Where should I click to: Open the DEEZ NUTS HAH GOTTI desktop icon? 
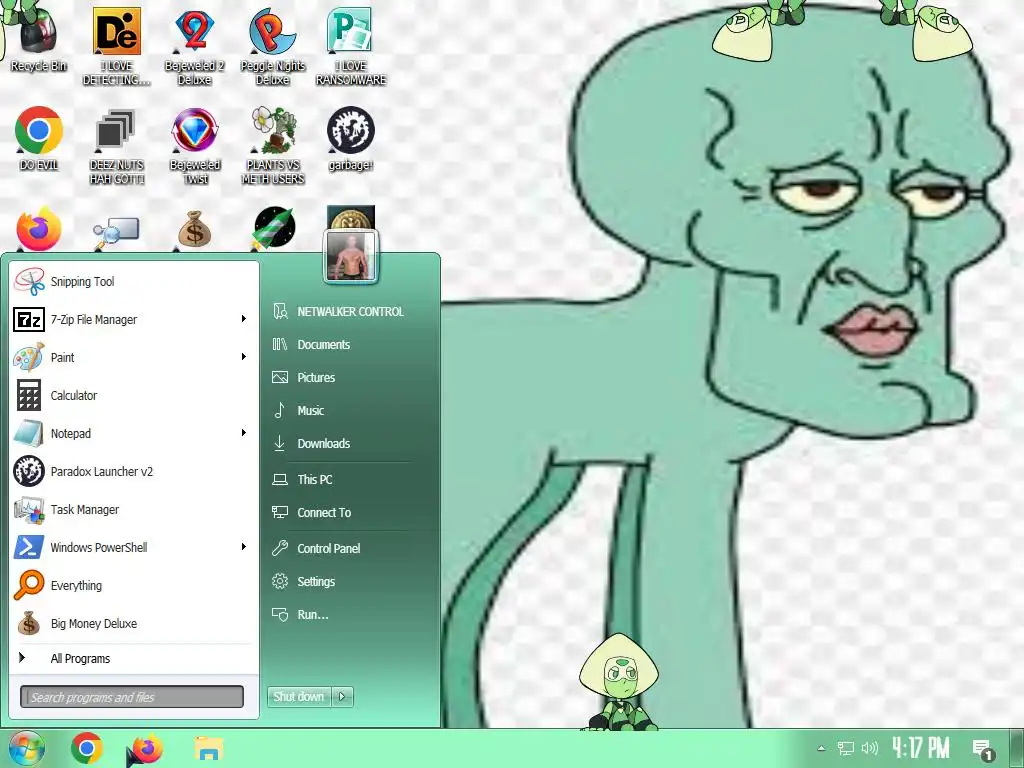(116, 146)
